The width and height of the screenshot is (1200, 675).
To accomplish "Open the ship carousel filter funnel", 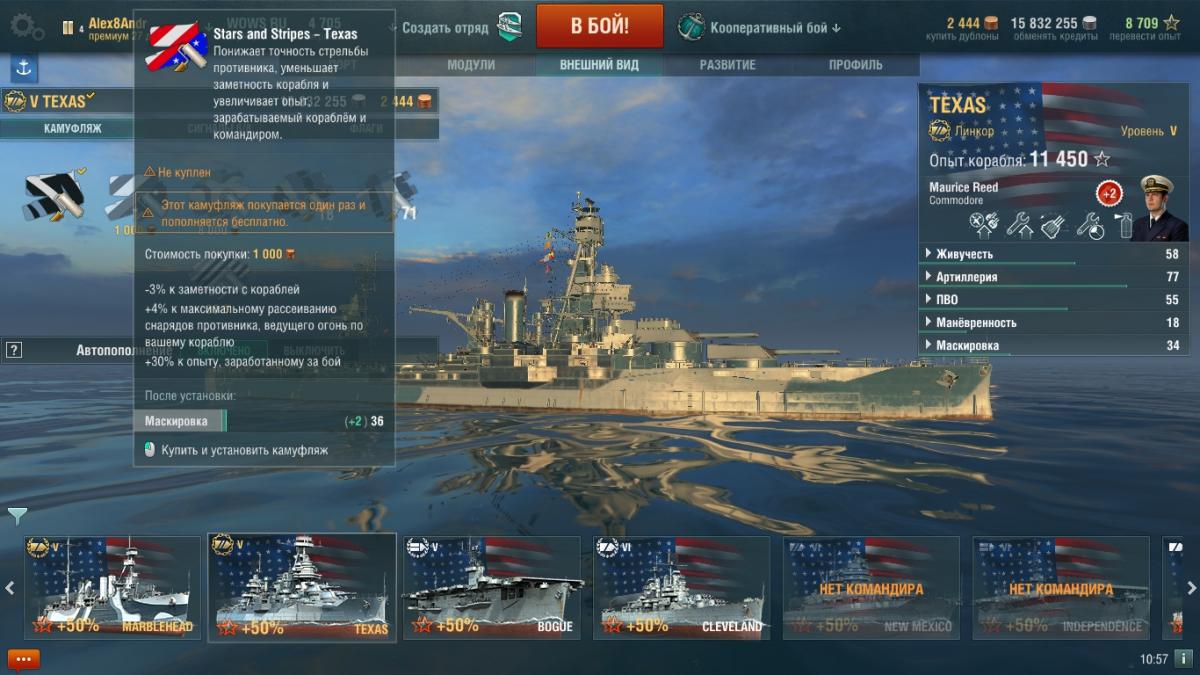I will tap(17, 516).
